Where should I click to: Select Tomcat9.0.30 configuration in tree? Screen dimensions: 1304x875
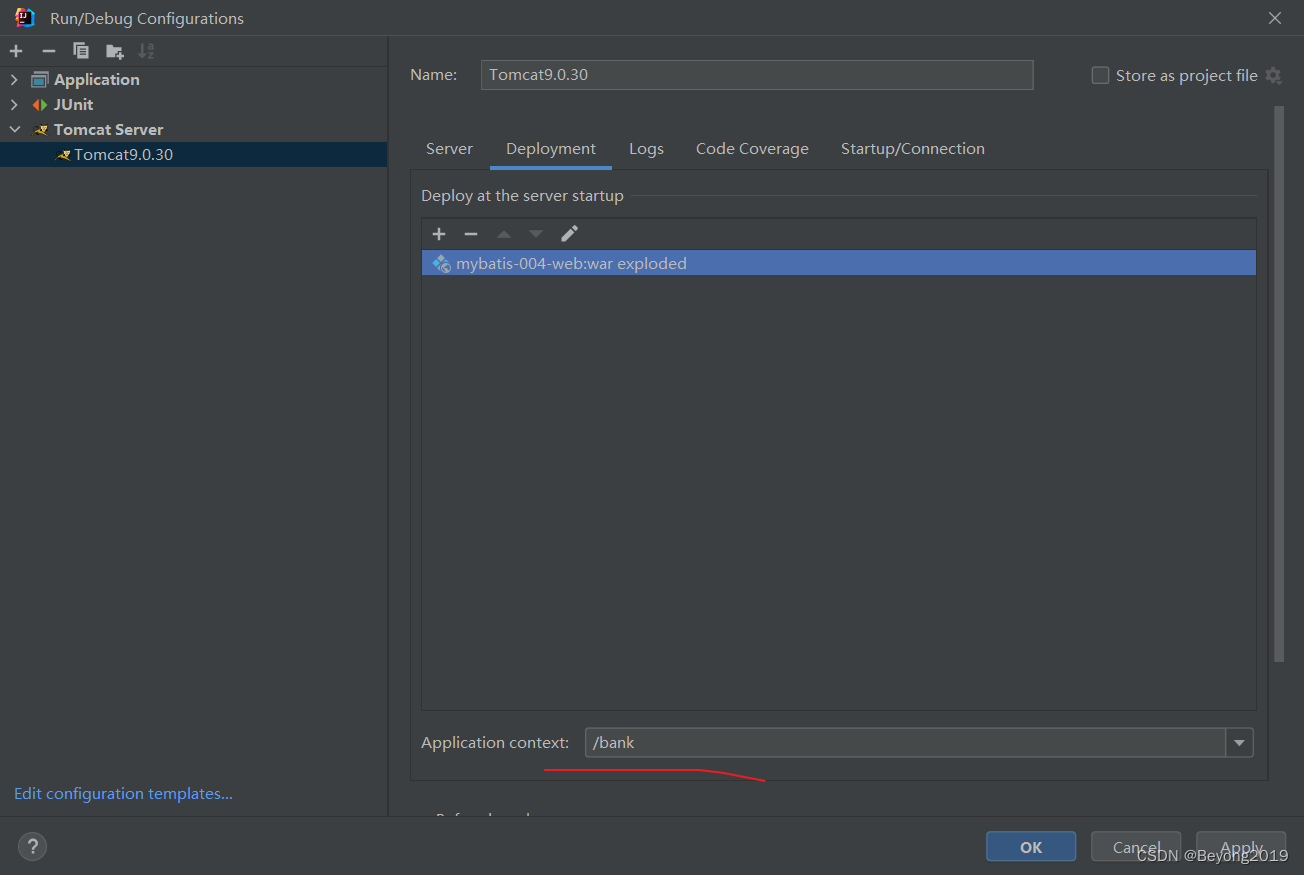point(193,155)
